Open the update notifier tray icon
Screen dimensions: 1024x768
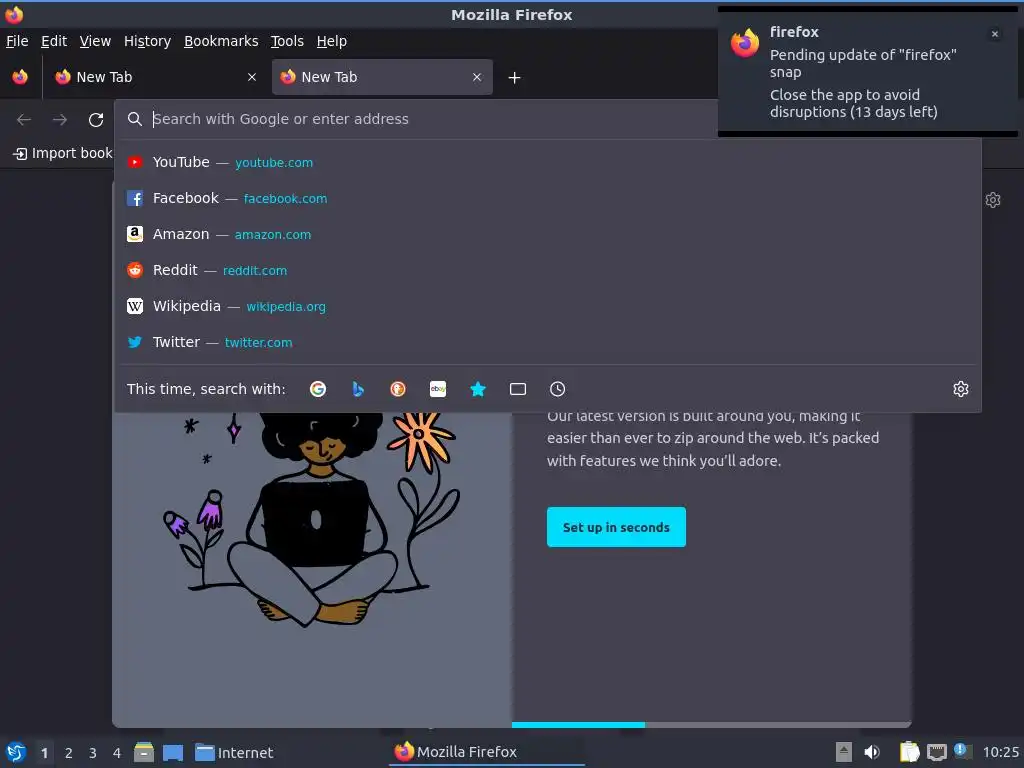(x=961, y=751)
